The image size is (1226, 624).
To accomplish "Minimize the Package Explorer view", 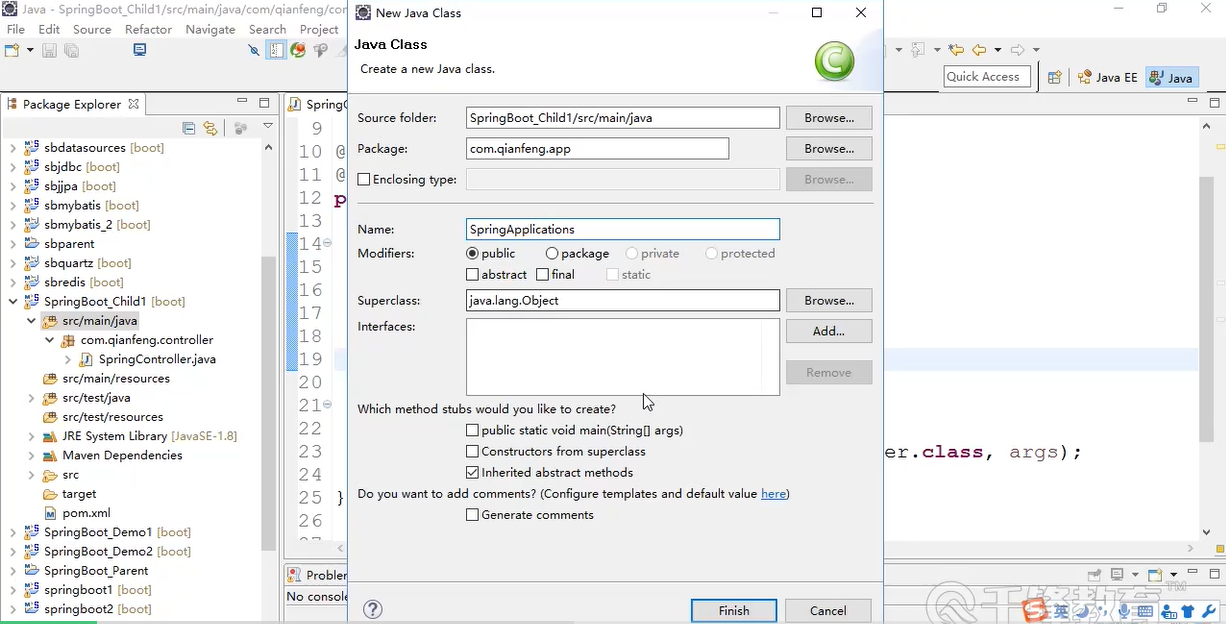I will 242,102.
